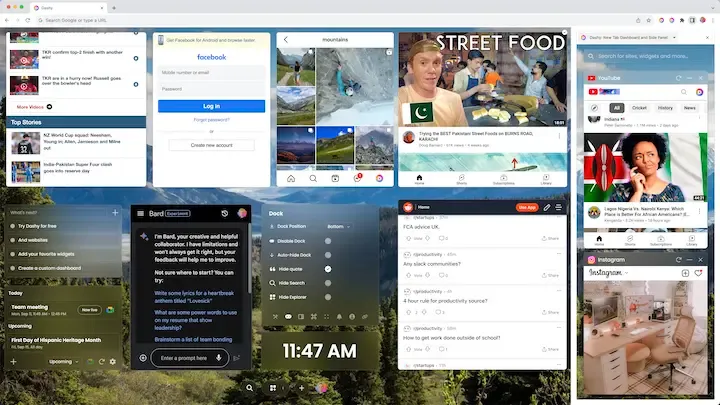Open three-dot menu of Lagos Nigeria video
The width and height of the screenshot is (720, 405).
pos(699,211)
